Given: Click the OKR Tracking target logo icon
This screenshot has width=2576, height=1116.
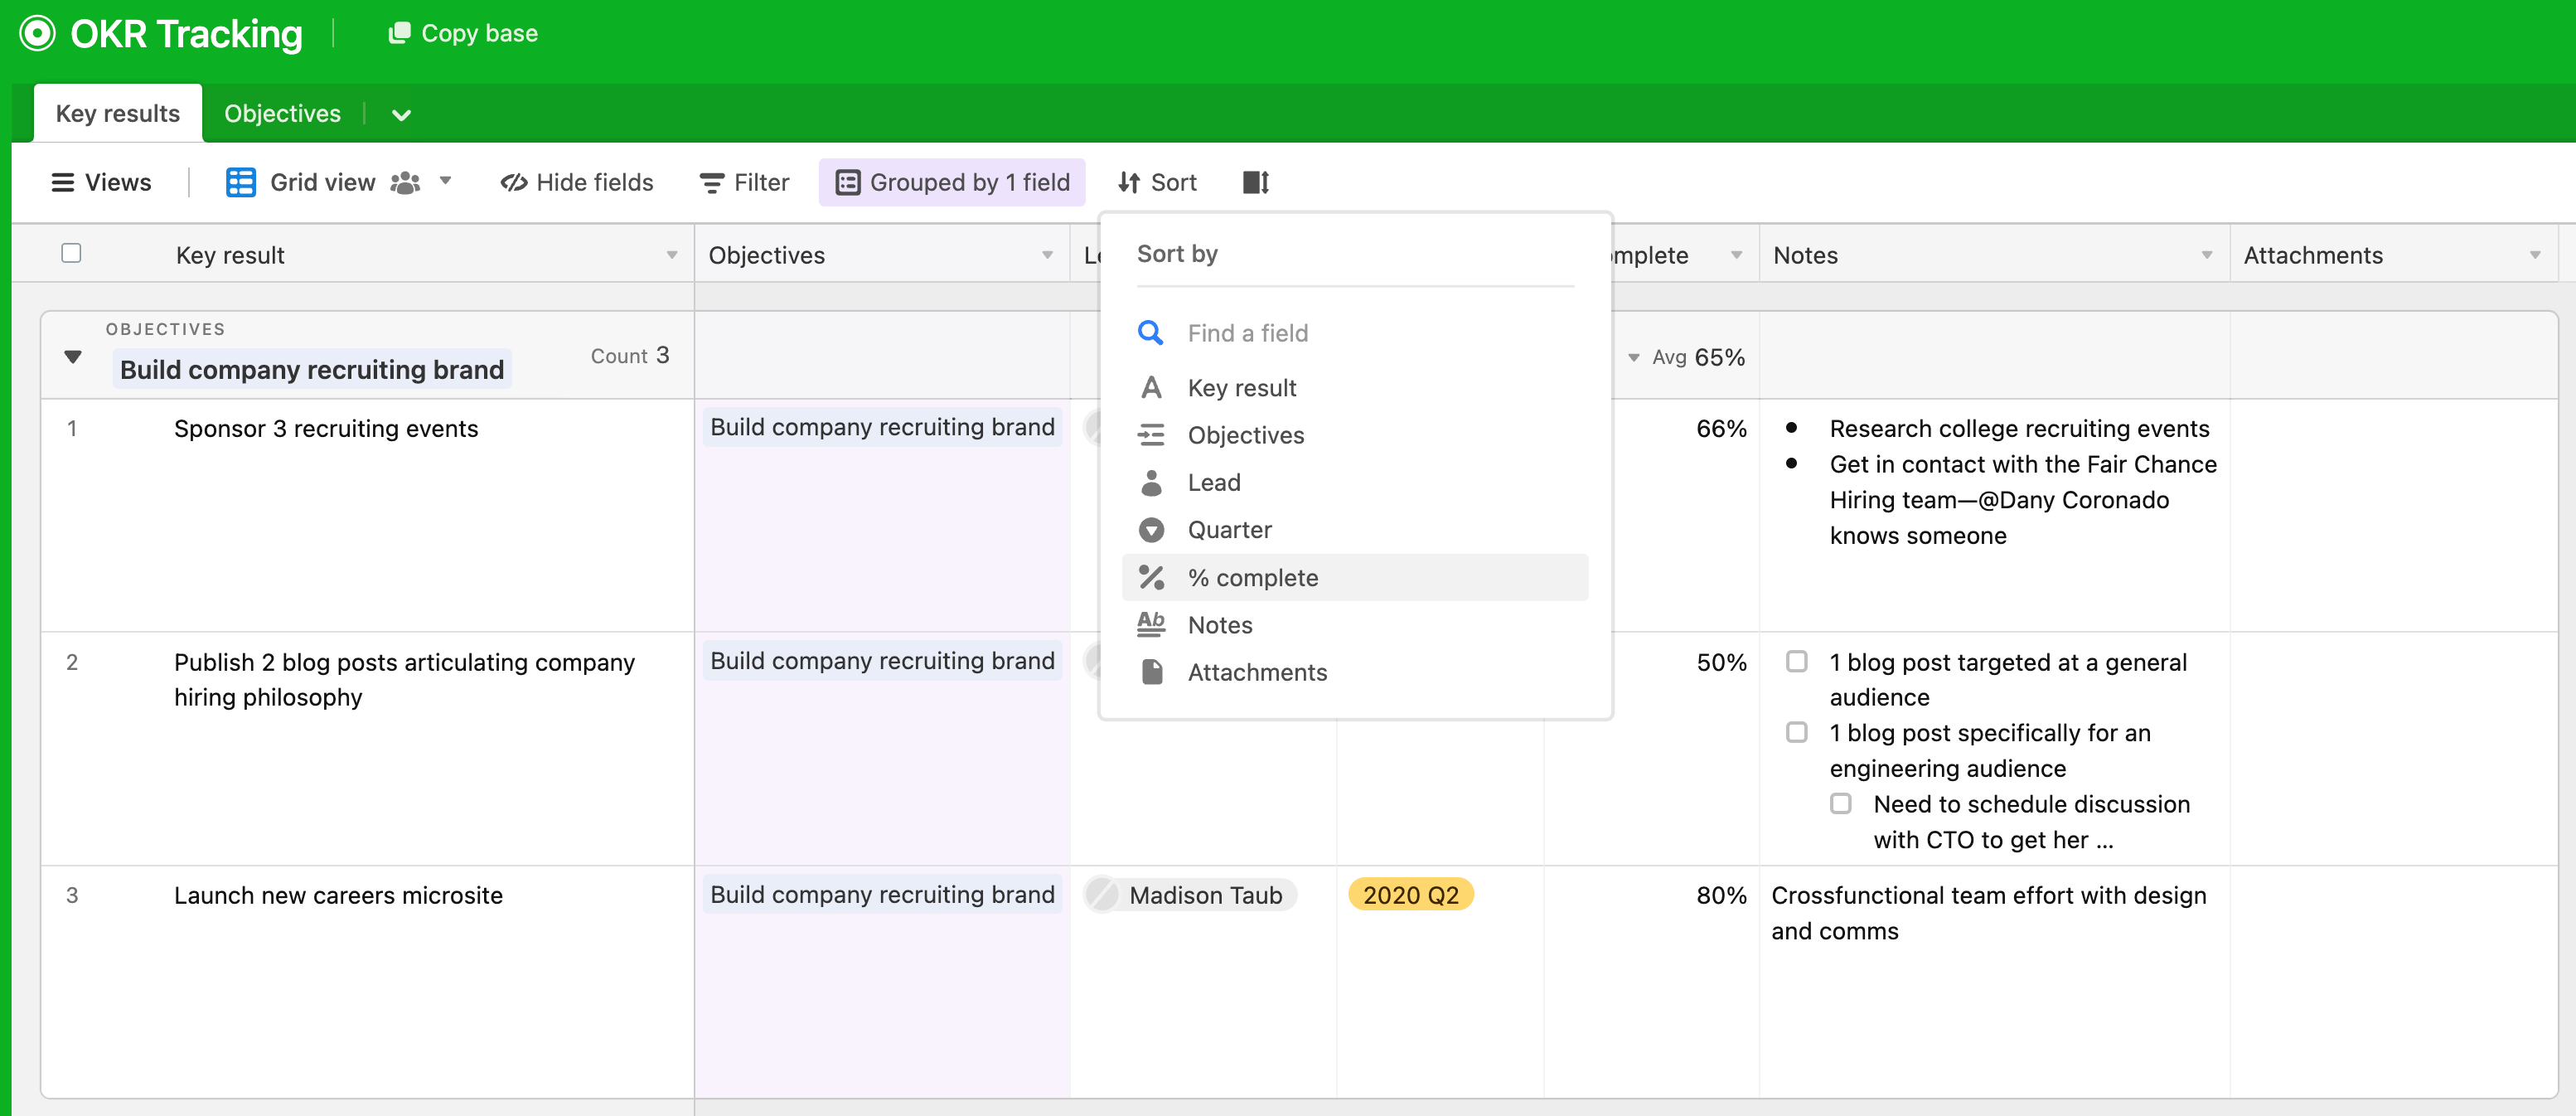Looking at the screenshot, I should 37,33.
